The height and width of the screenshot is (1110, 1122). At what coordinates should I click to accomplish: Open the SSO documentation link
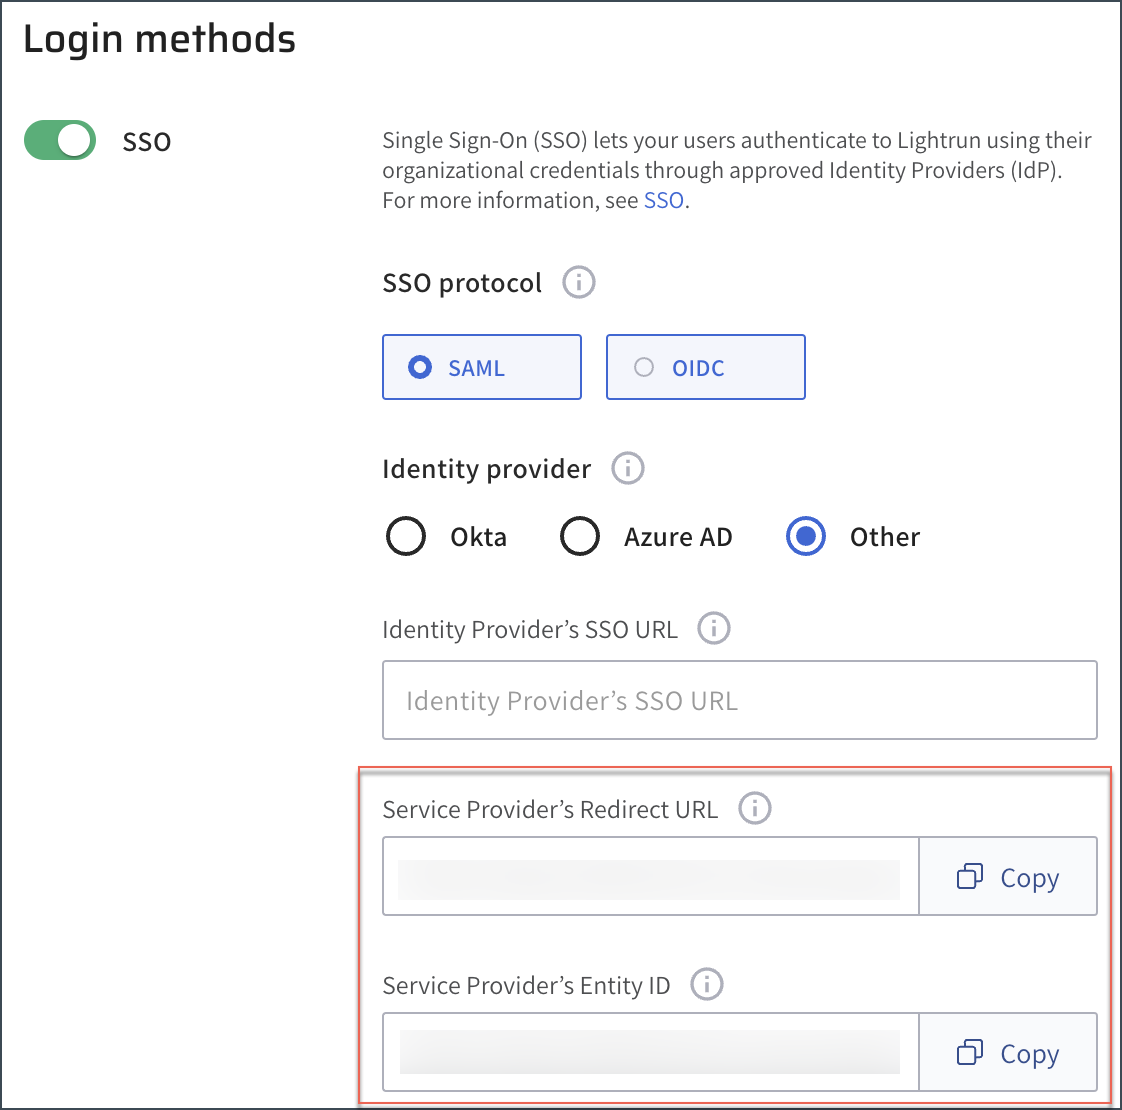663,200
